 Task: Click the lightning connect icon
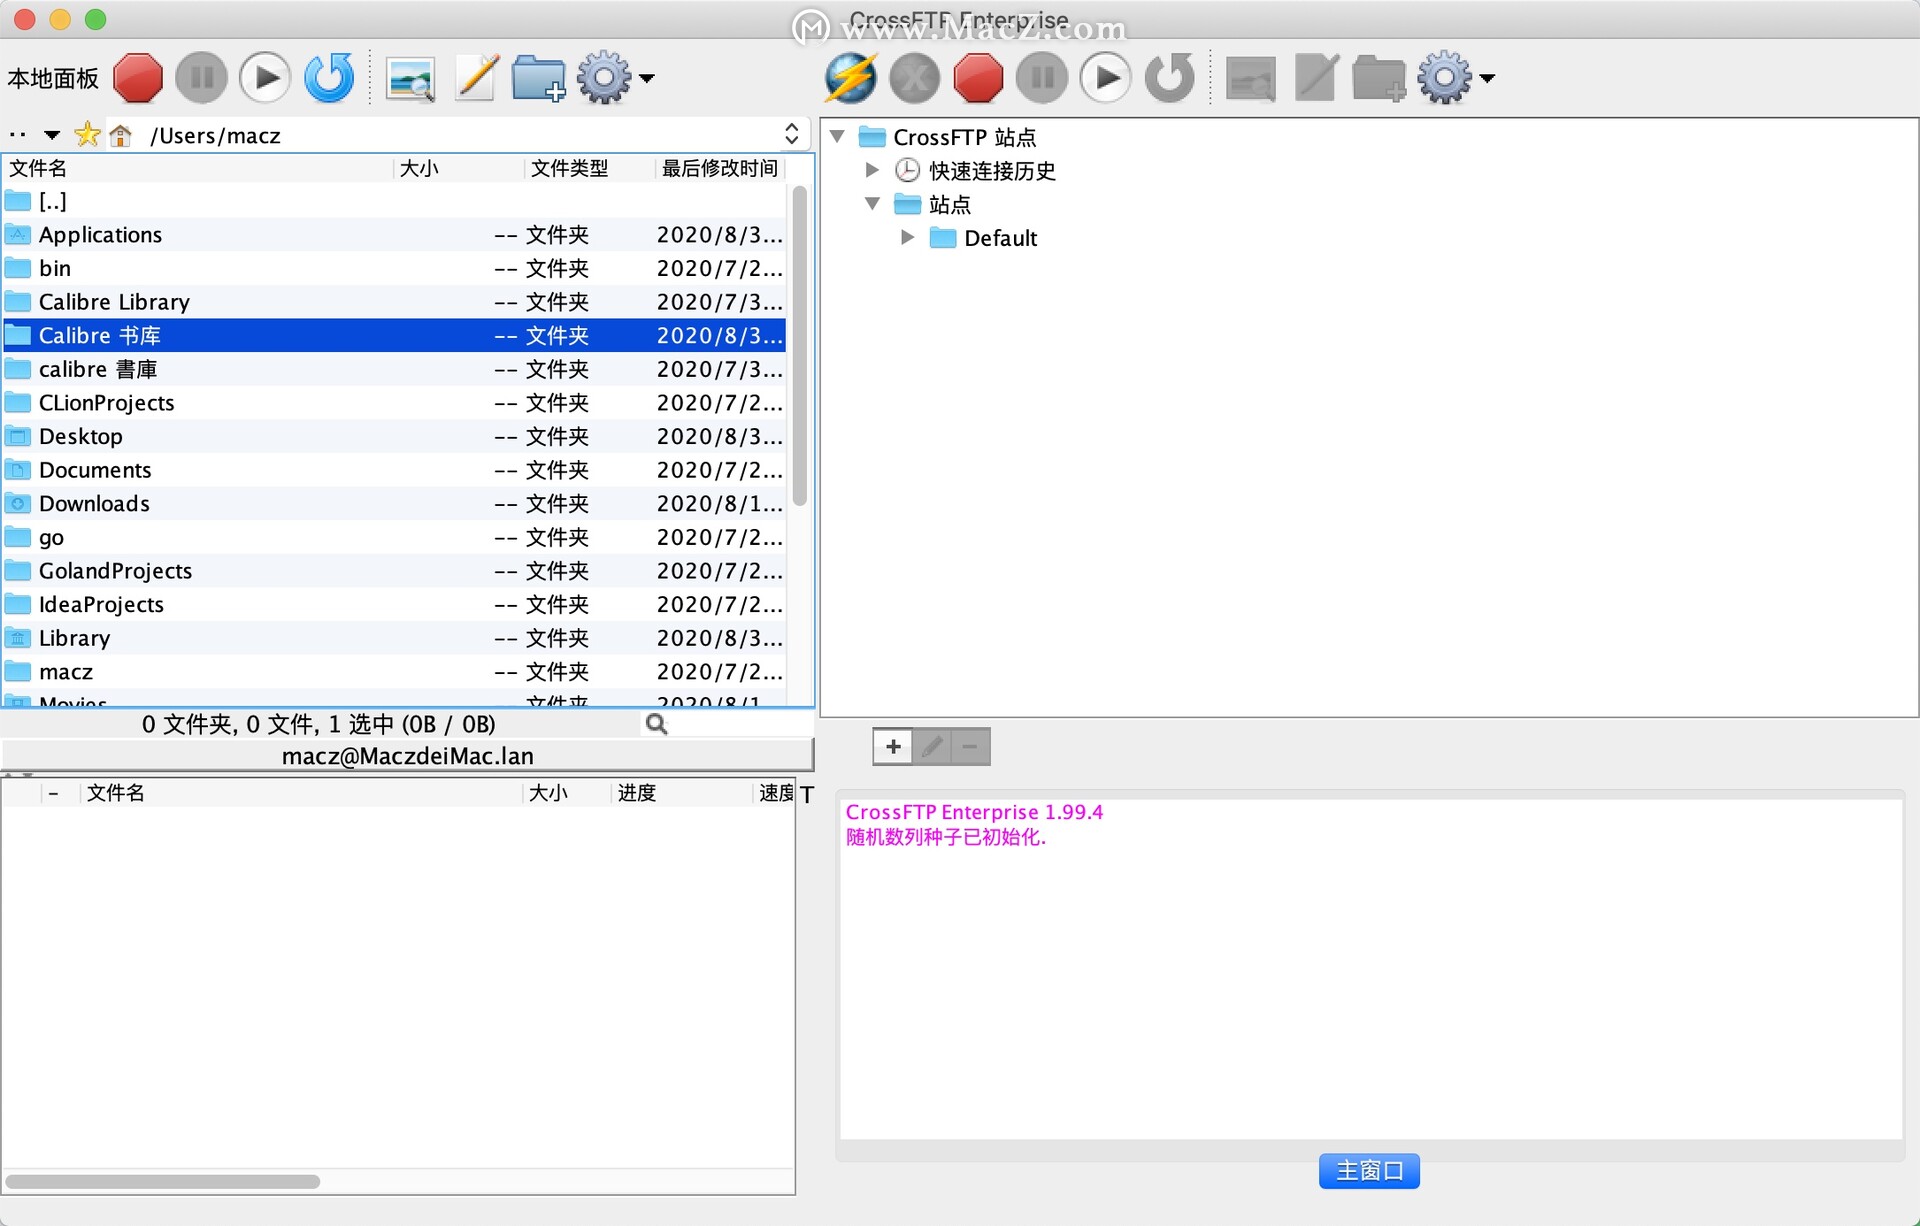(851, 78)
